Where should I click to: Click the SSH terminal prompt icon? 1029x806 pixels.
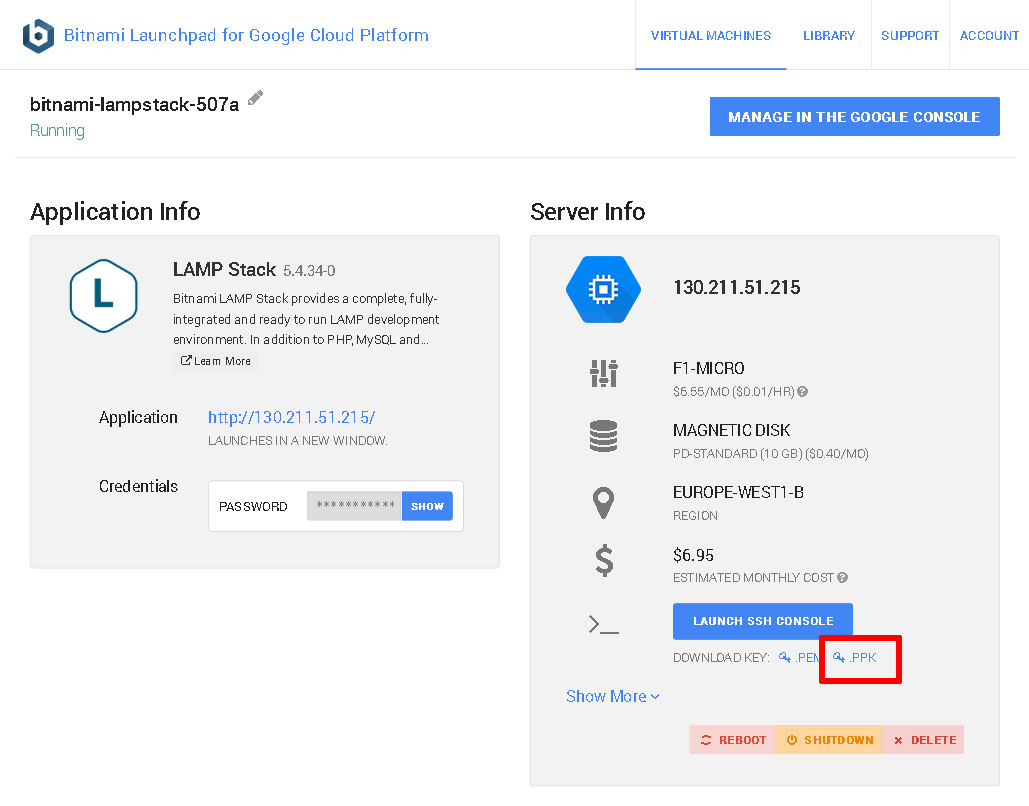[603, 624]
